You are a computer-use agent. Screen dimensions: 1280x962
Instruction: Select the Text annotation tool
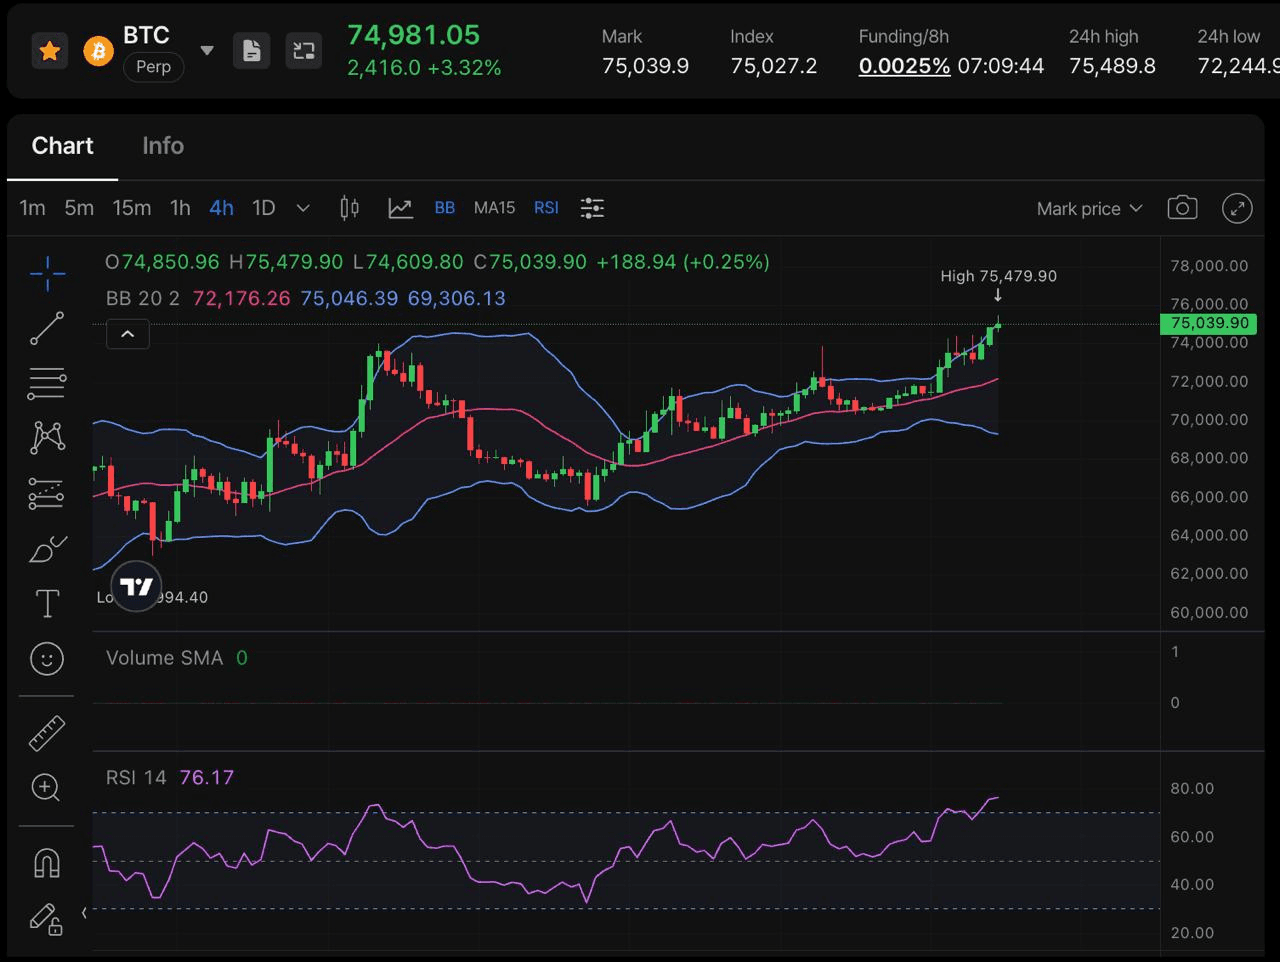(x=47, y=604)
